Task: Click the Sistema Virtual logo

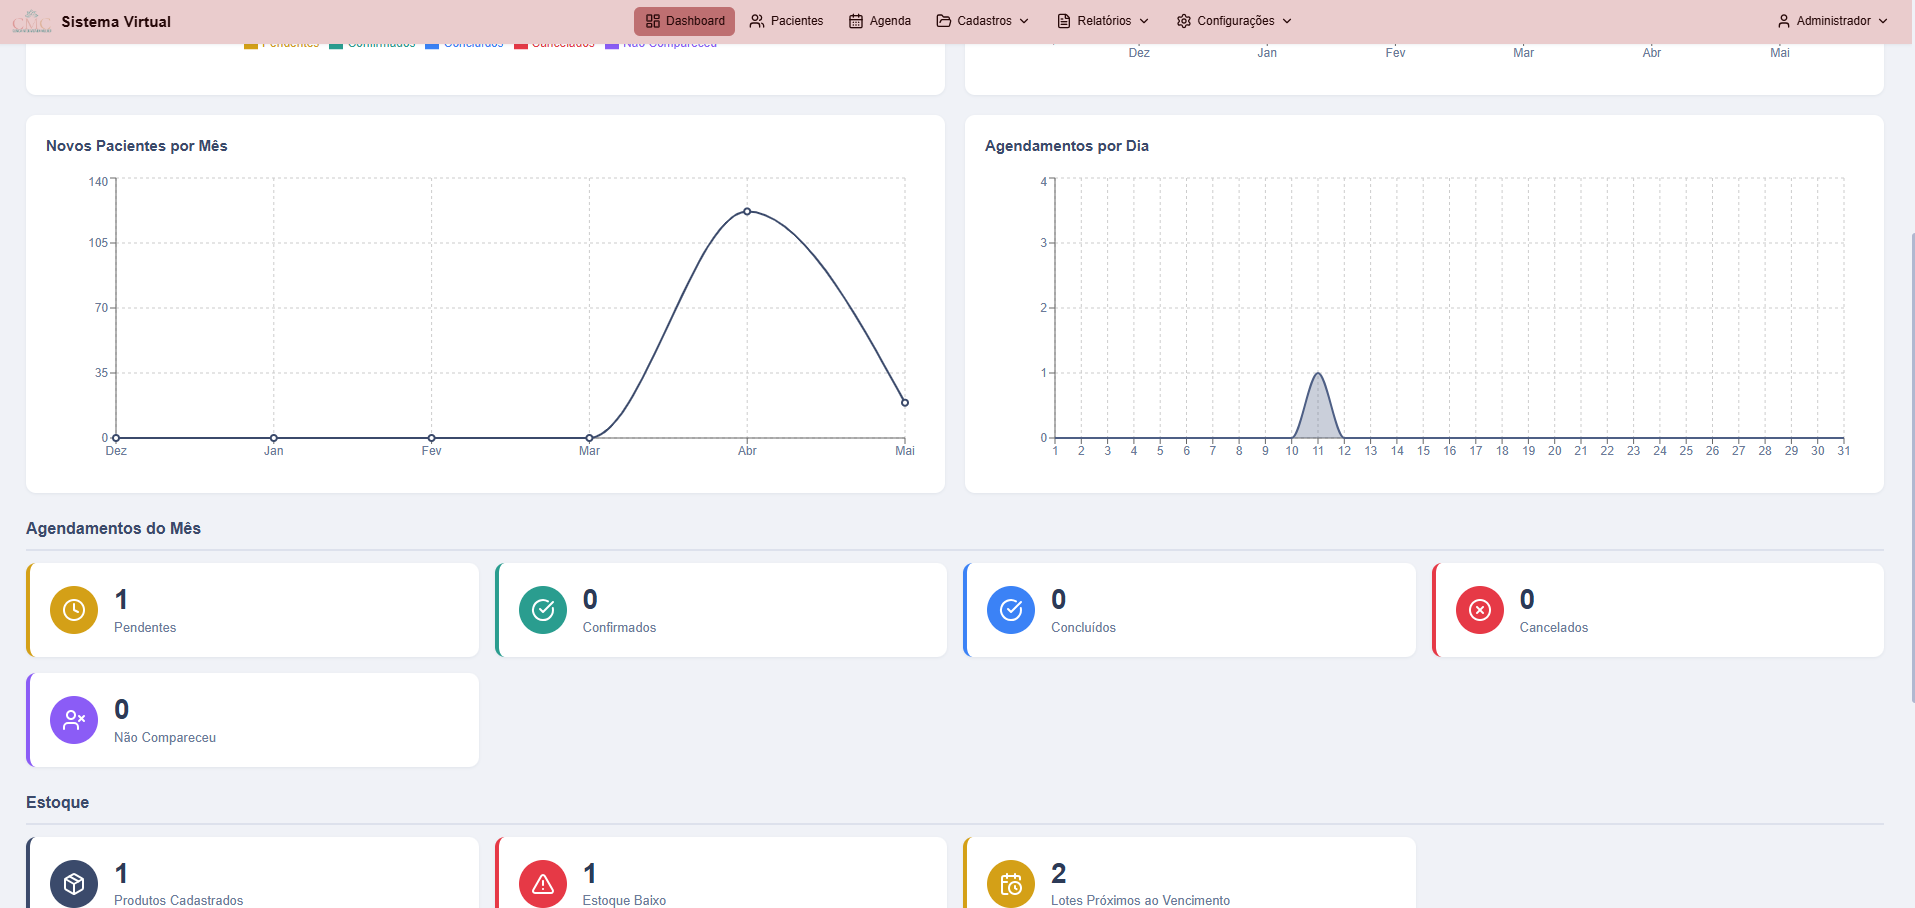Action: pos(32,21)
